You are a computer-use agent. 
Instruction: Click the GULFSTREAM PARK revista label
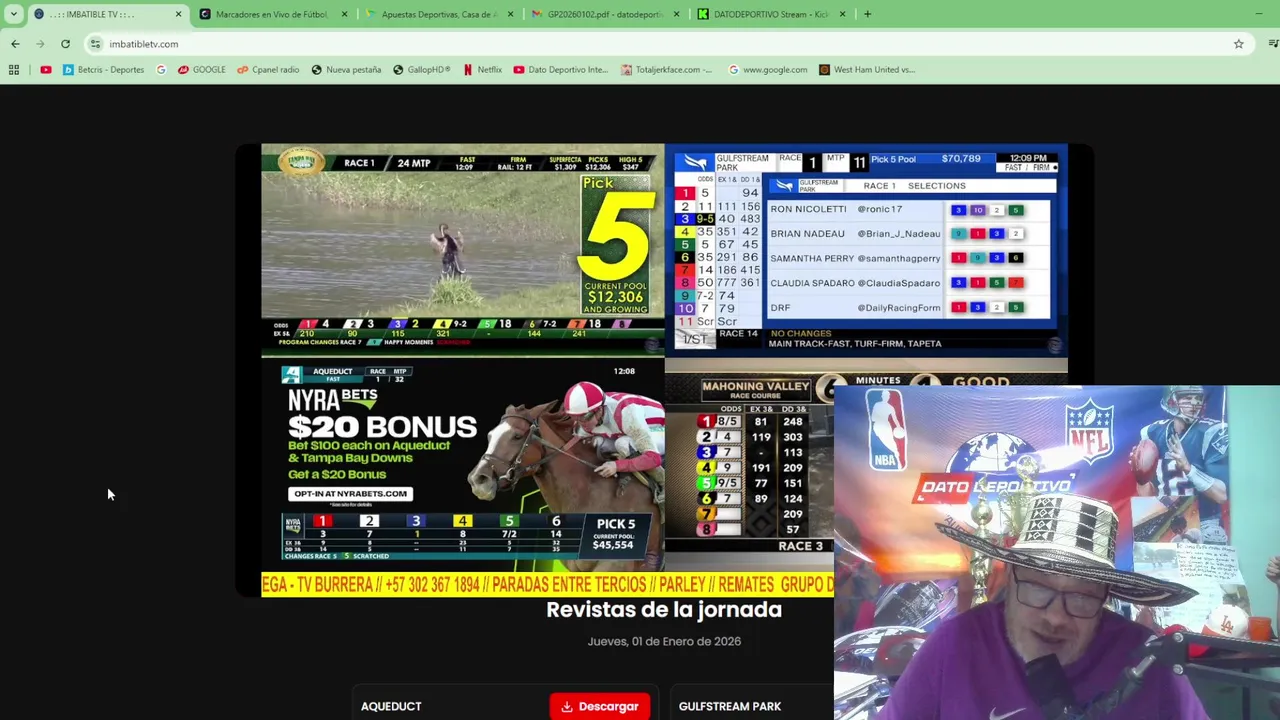(x=730, y=706)
